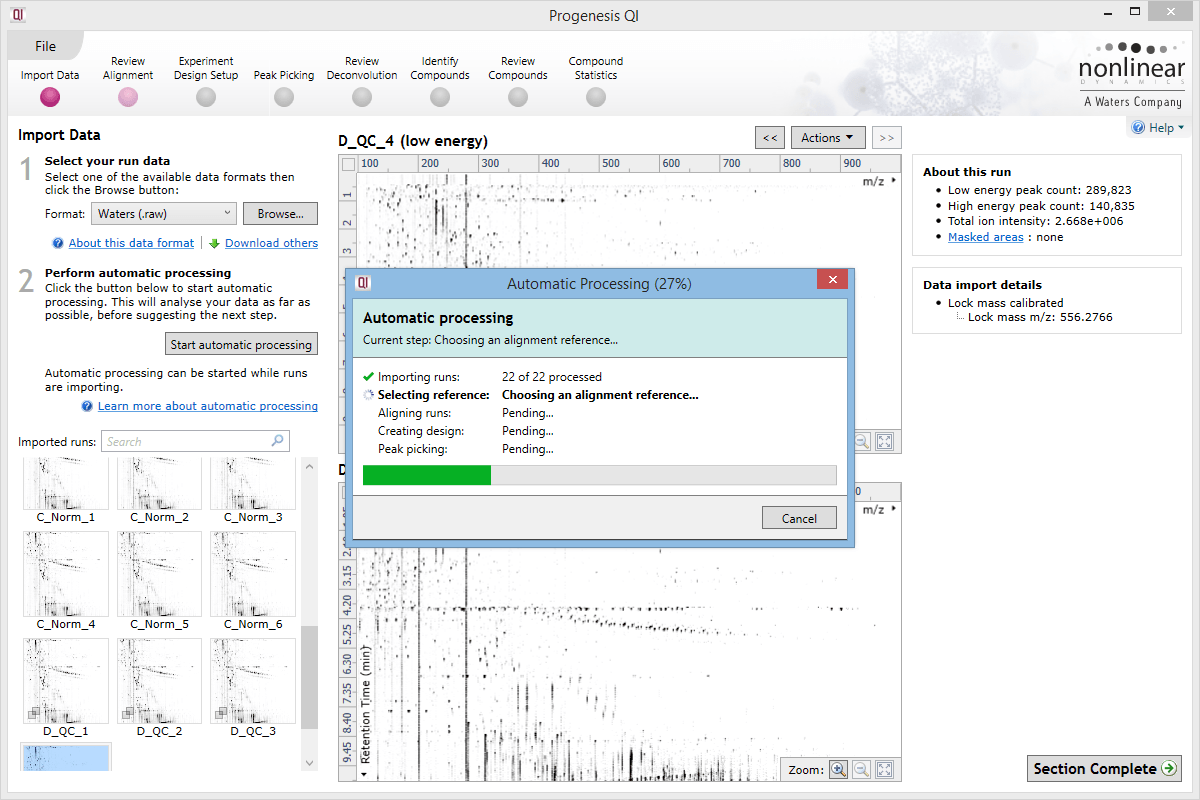Click the >> next run button
Viewport: 1200px width, 800px height.
[x=886, y=138]
